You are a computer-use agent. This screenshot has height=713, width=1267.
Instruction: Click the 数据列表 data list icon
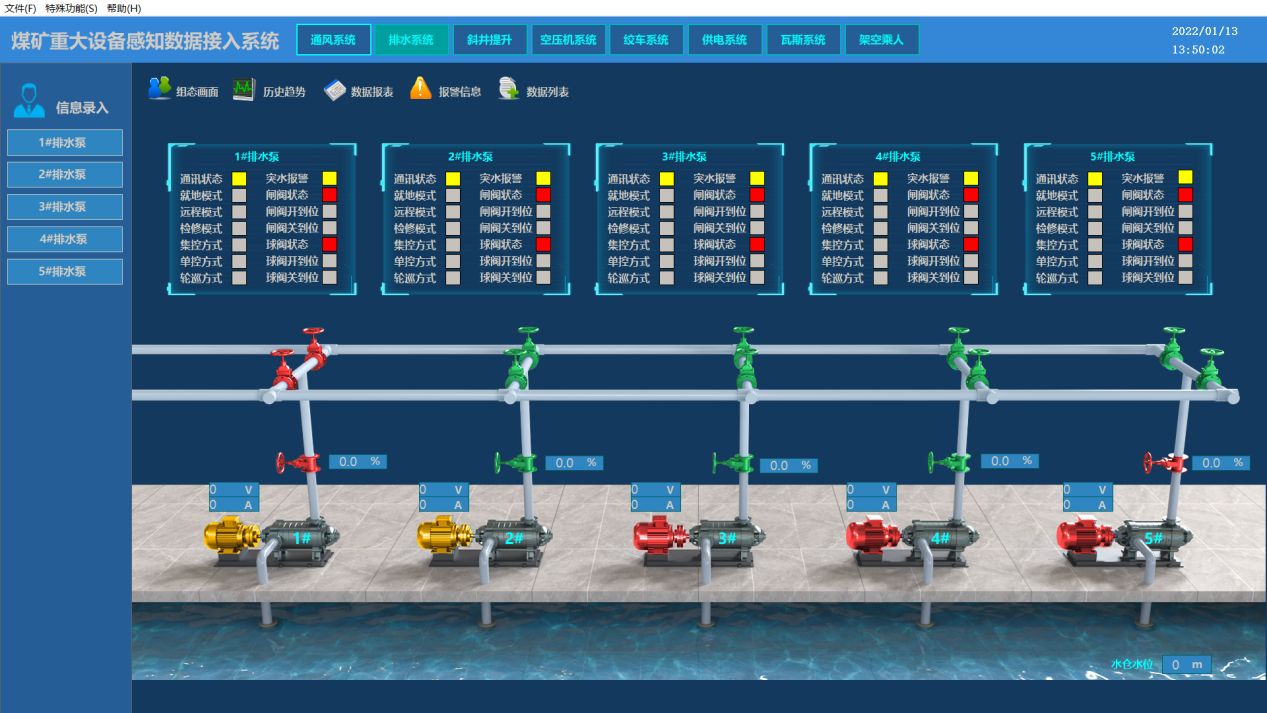[509, 89]
